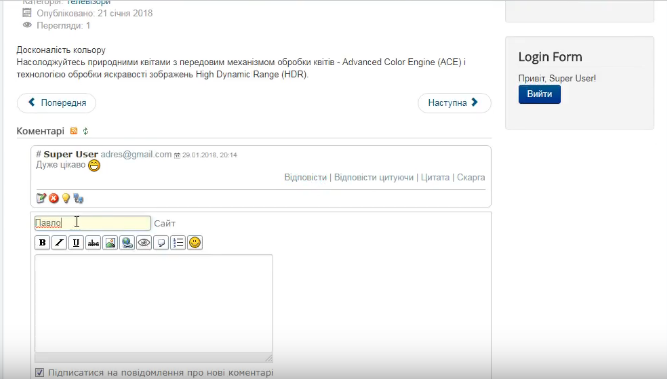Screen dimensions: 667x379
Task: Open adres@gmail.com email link
Action: 136,154
